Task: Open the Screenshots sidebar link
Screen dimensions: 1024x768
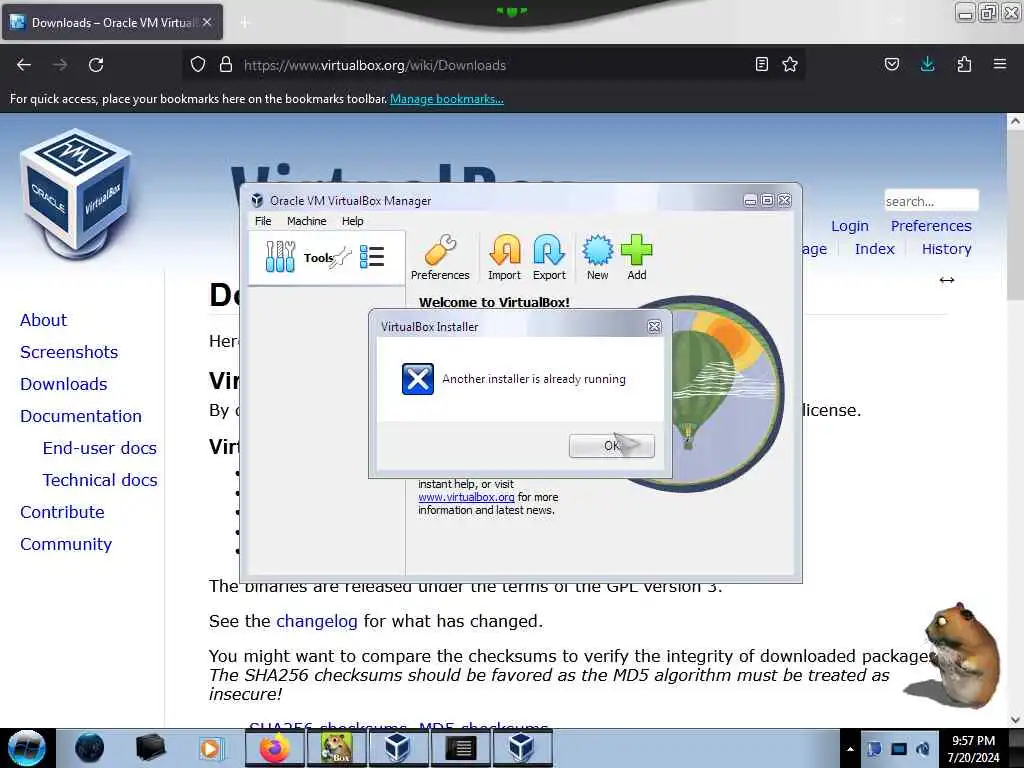Action: [x=69, y=352]
